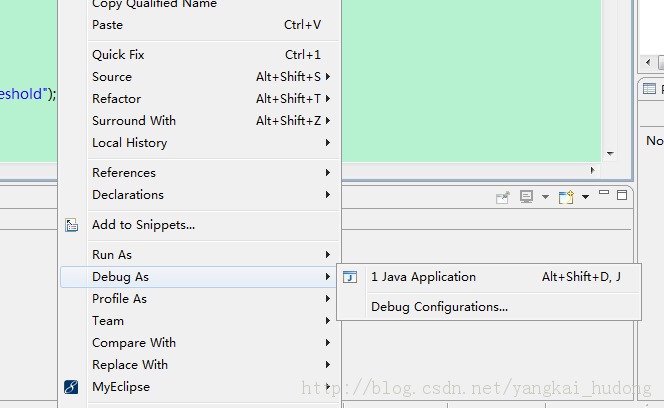This screenshot has width=664, height=408.
Task: Click the Display Selected Console monitor icon
Action: 526,197
